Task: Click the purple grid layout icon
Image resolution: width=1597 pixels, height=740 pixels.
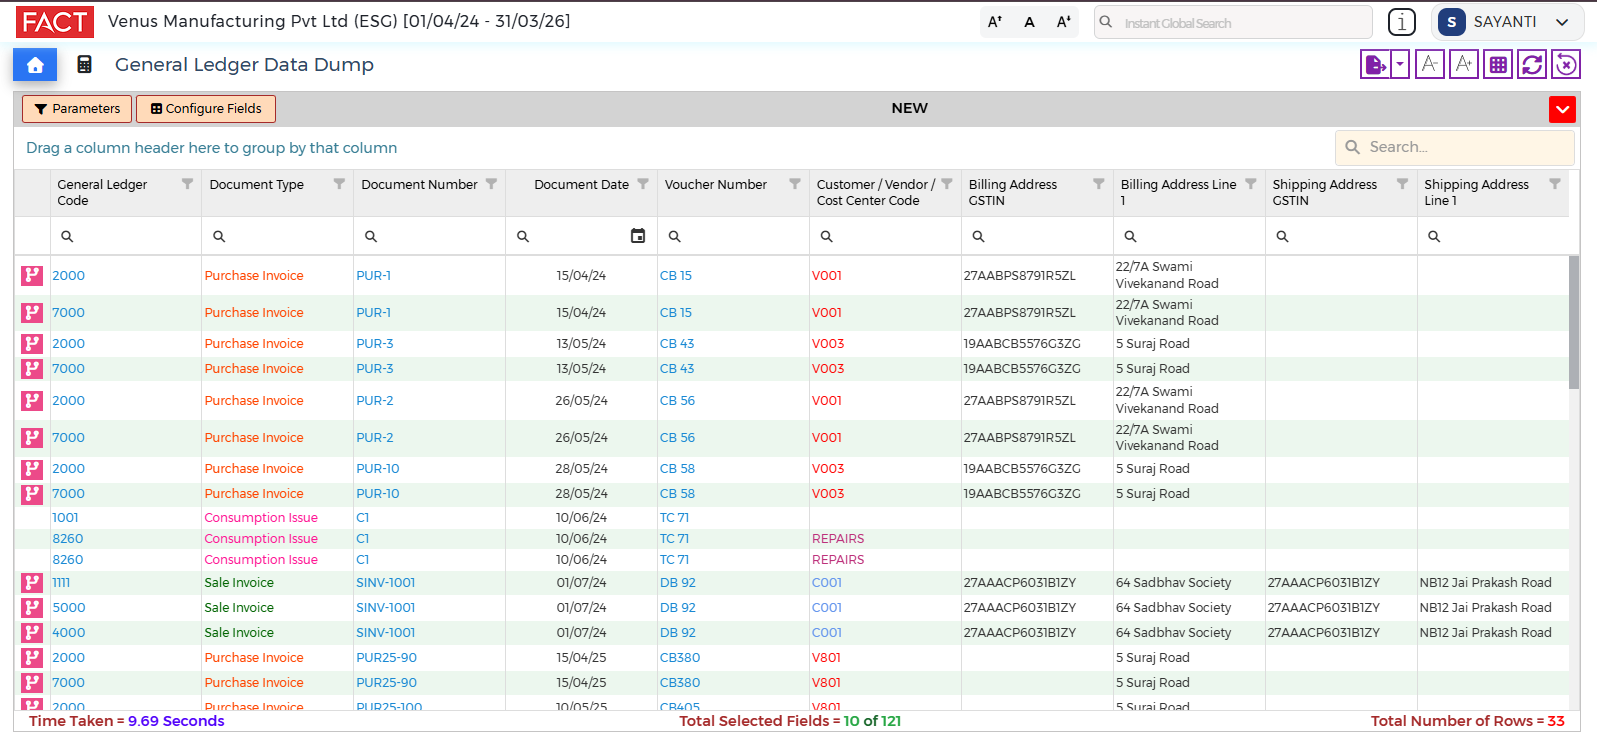Action: (x=1498, y=65)
